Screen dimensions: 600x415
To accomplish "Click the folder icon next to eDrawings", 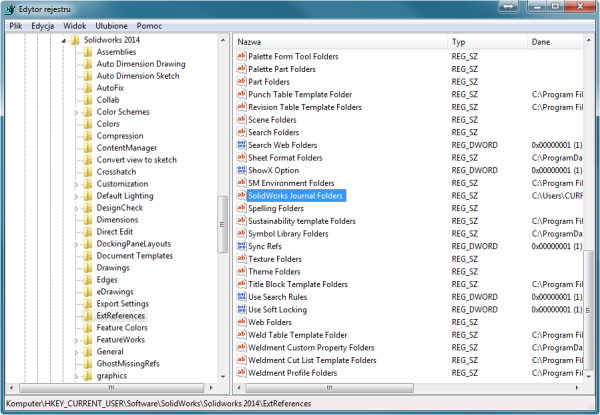I will coord(88,291).
